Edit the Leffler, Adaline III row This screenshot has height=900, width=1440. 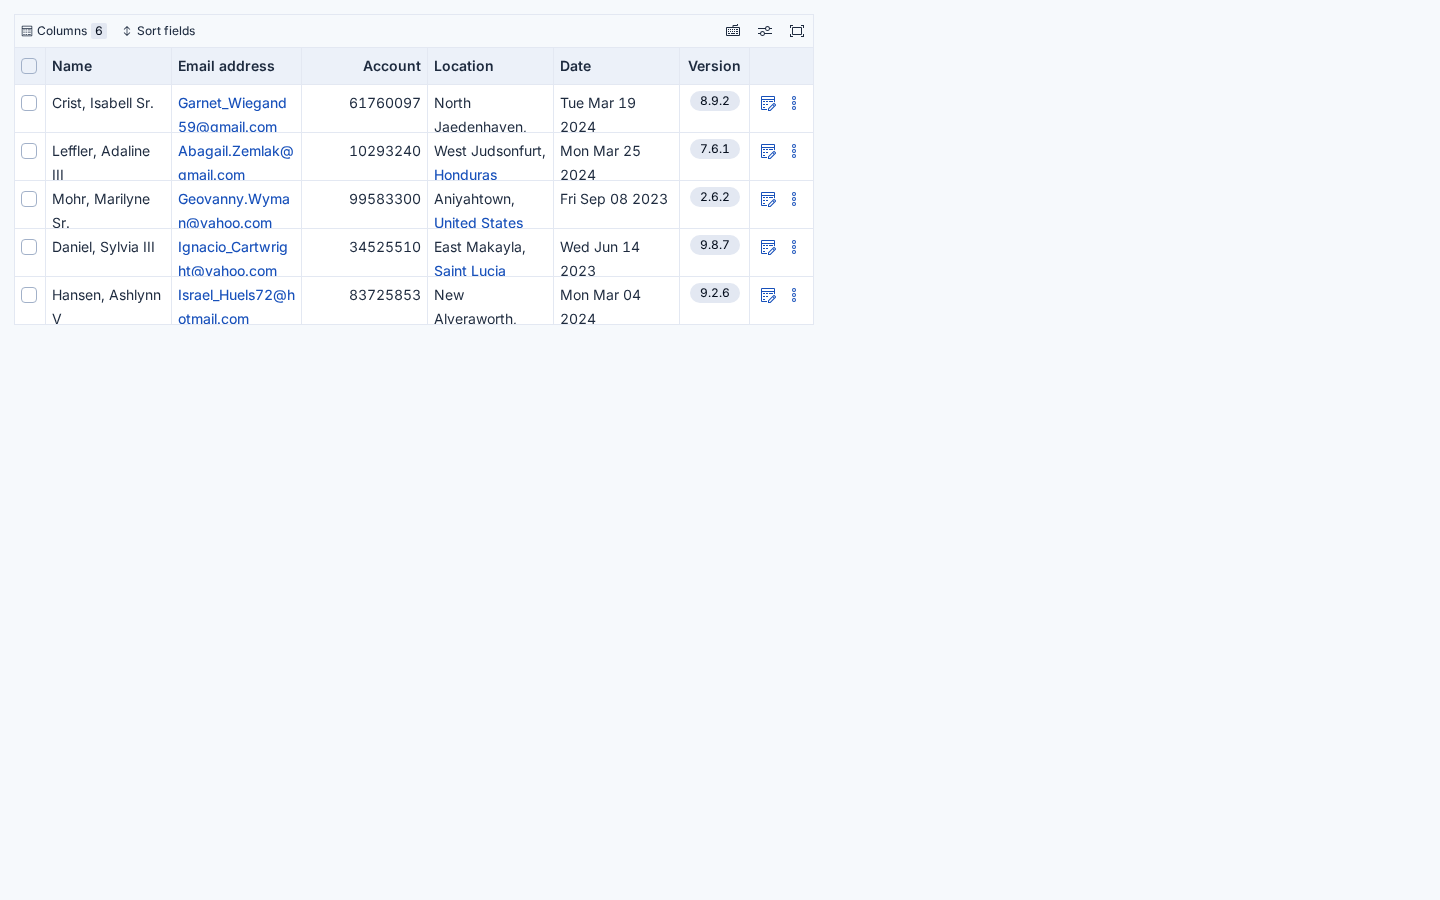(768, 151)
